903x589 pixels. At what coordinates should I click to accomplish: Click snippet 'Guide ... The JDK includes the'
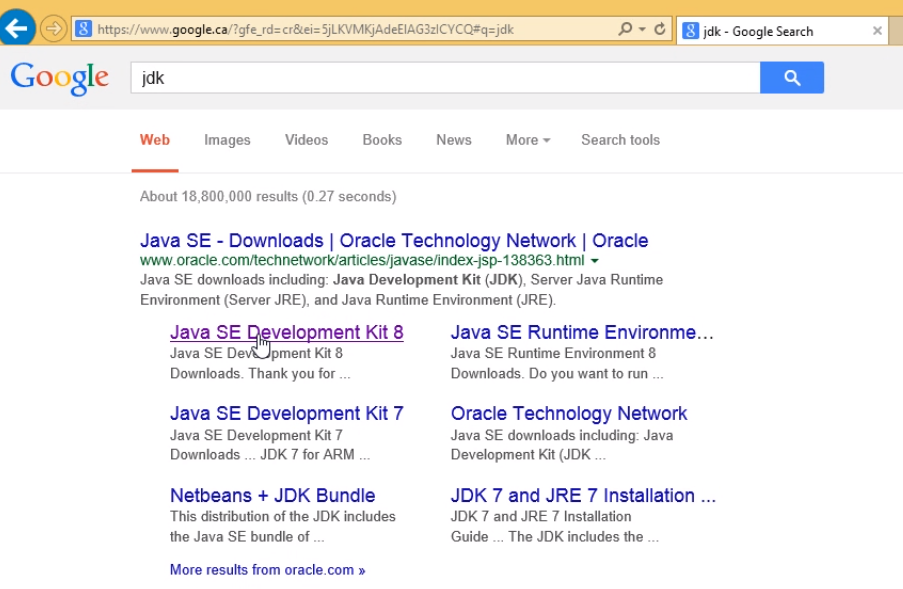554,537
